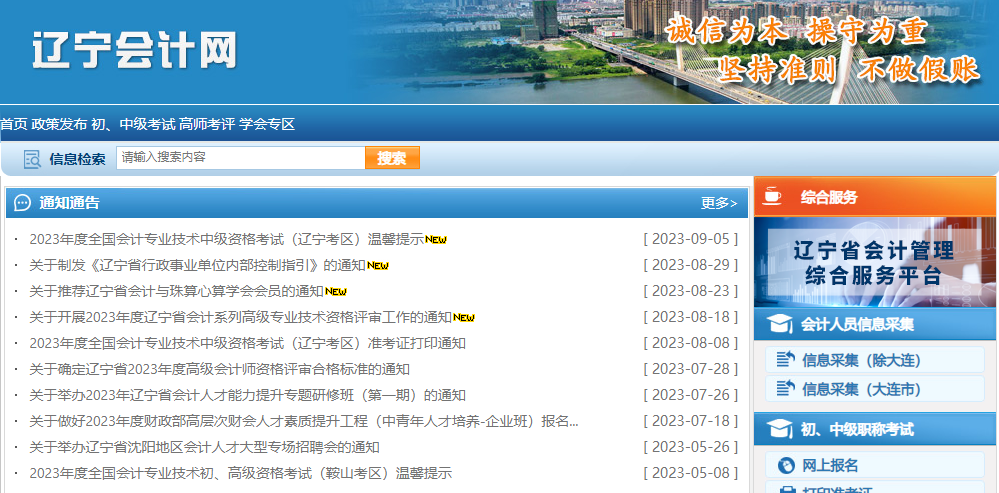Click the date [ 2023-08-29 ]
The image size is (999, 493).
[x=691, y=265]
